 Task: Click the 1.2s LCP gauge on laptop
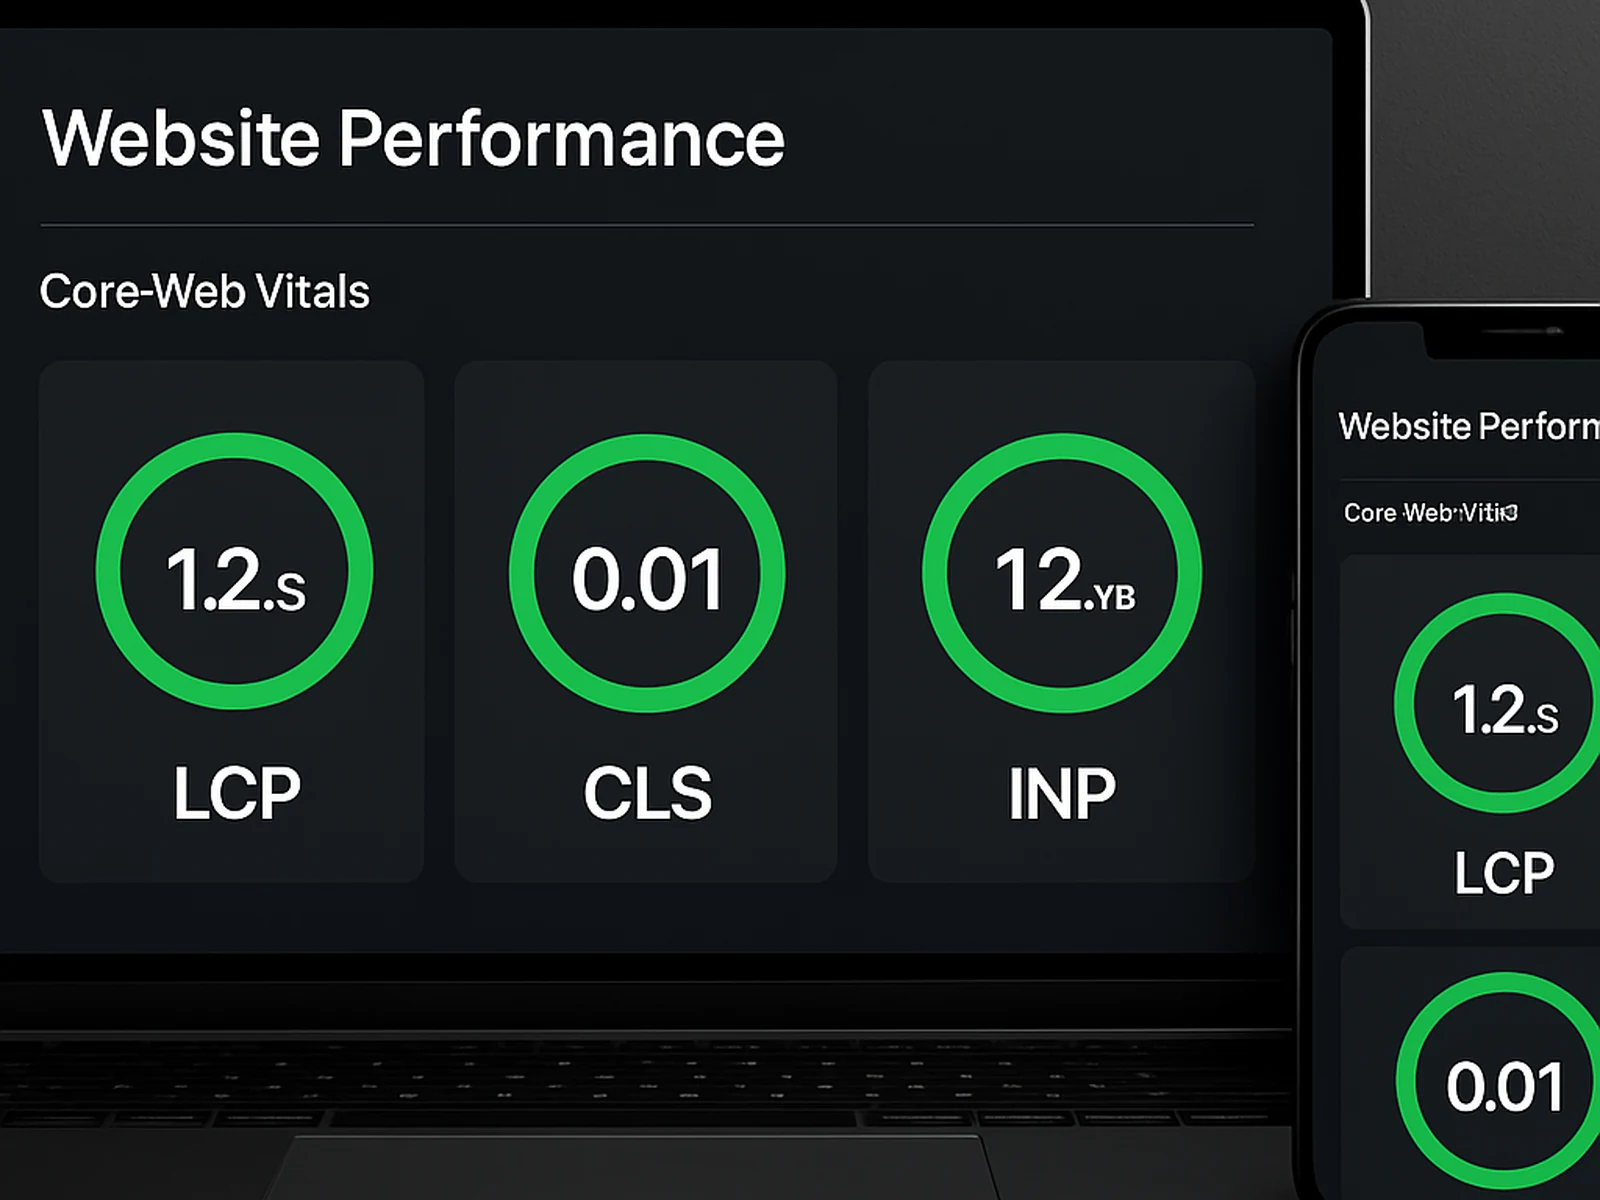tap(234, 571)
